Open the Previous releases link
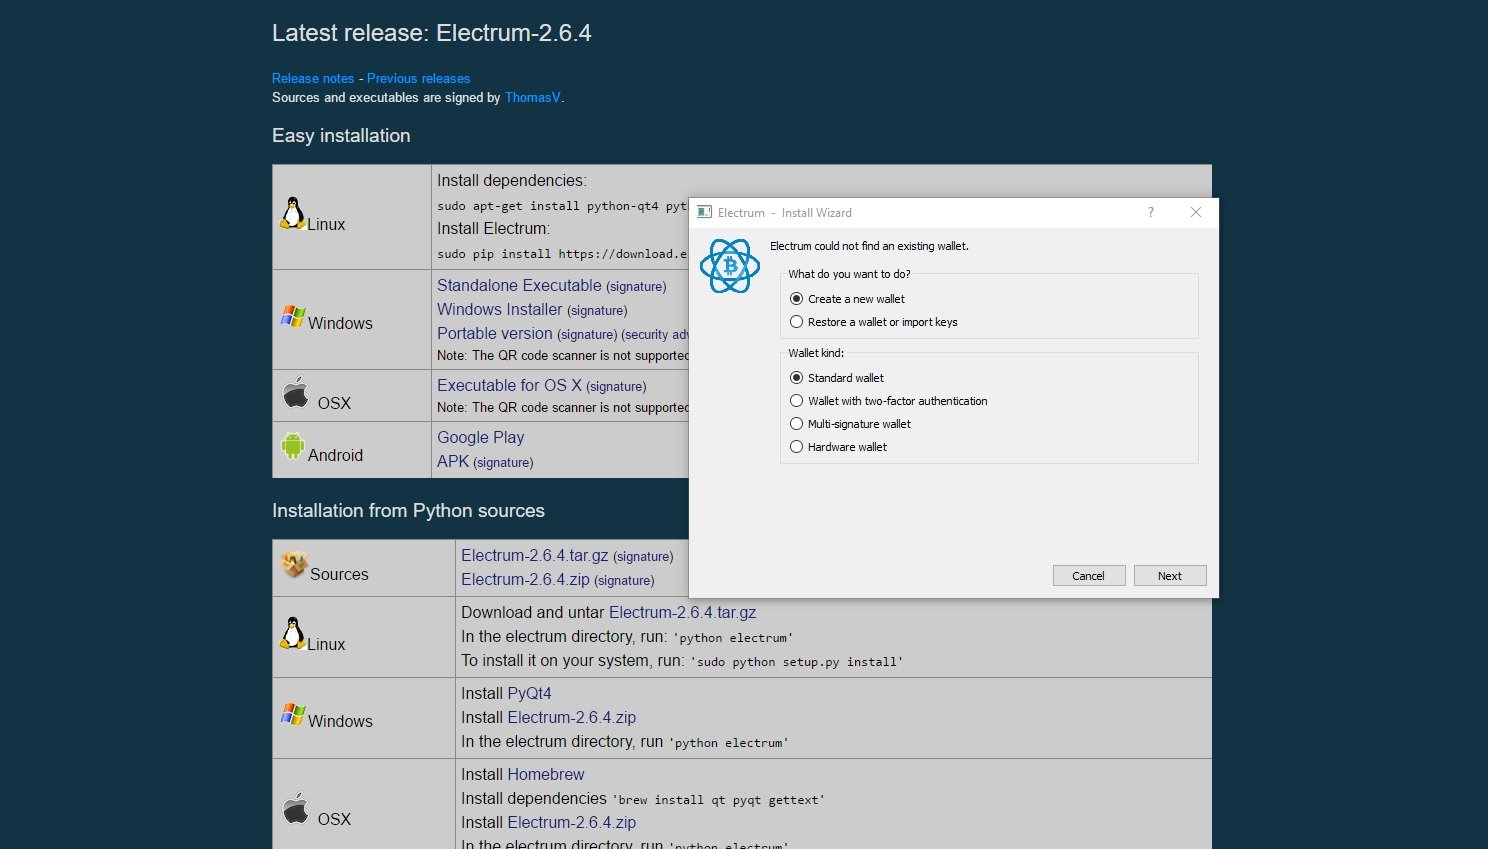Viewport: 1488px width, 849px height. click(x=418, y=78)
